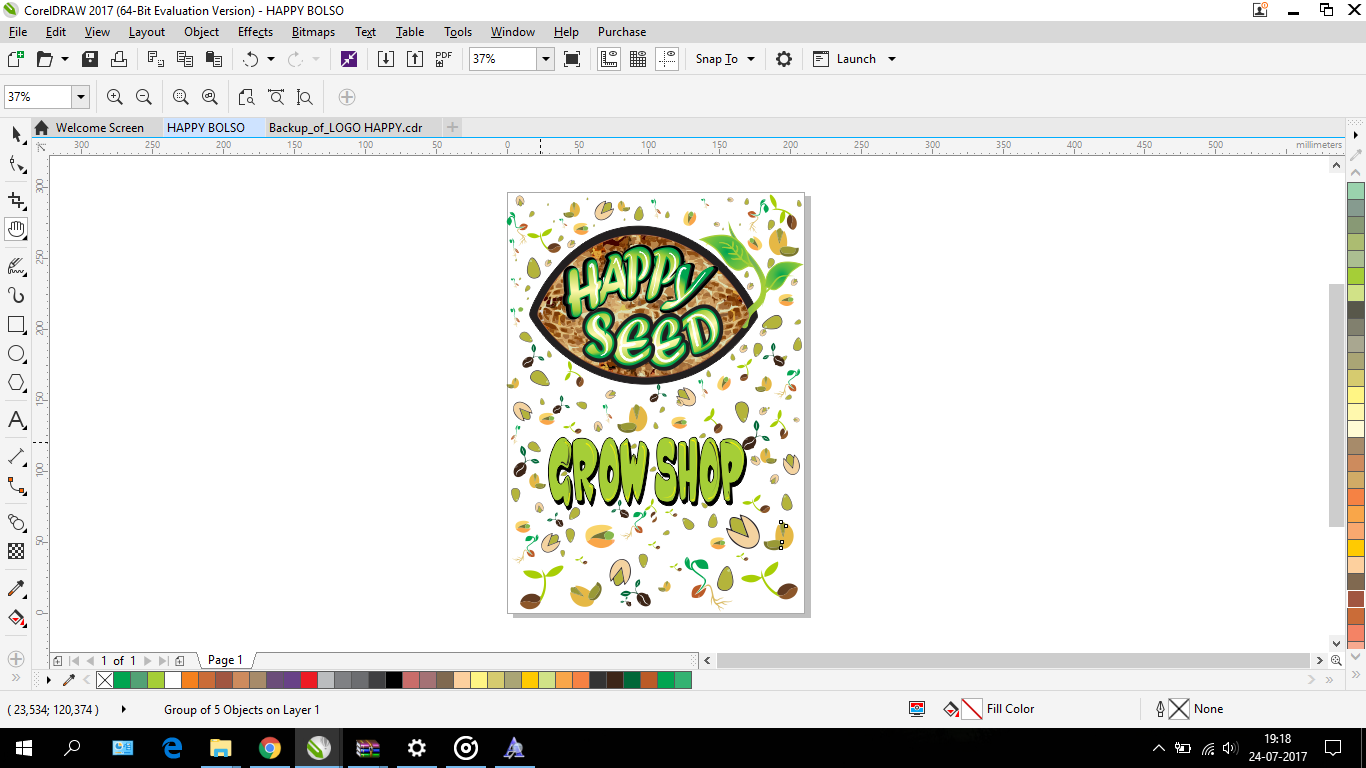Expand the Launch dropdown

[x=892, y=59]
